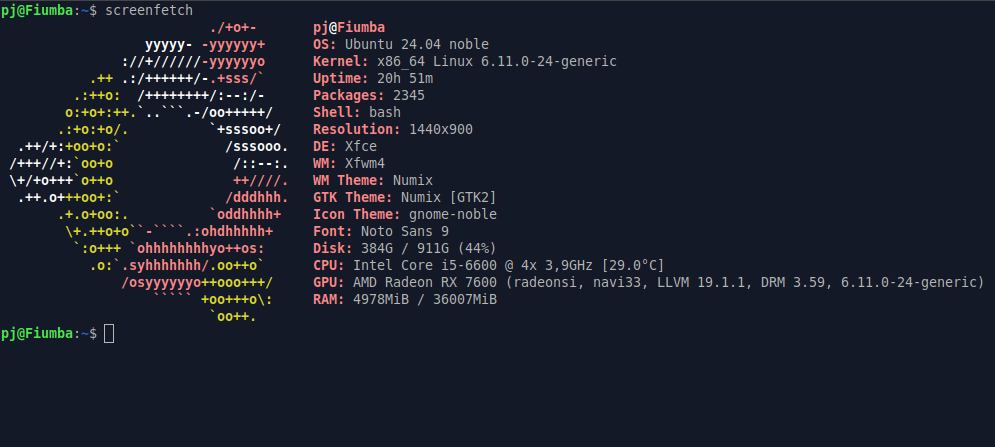The width and height of the screenshot is (995, 447).
Task: Click the CPU: Intel Core i5-6600 line
Action: 489,265
